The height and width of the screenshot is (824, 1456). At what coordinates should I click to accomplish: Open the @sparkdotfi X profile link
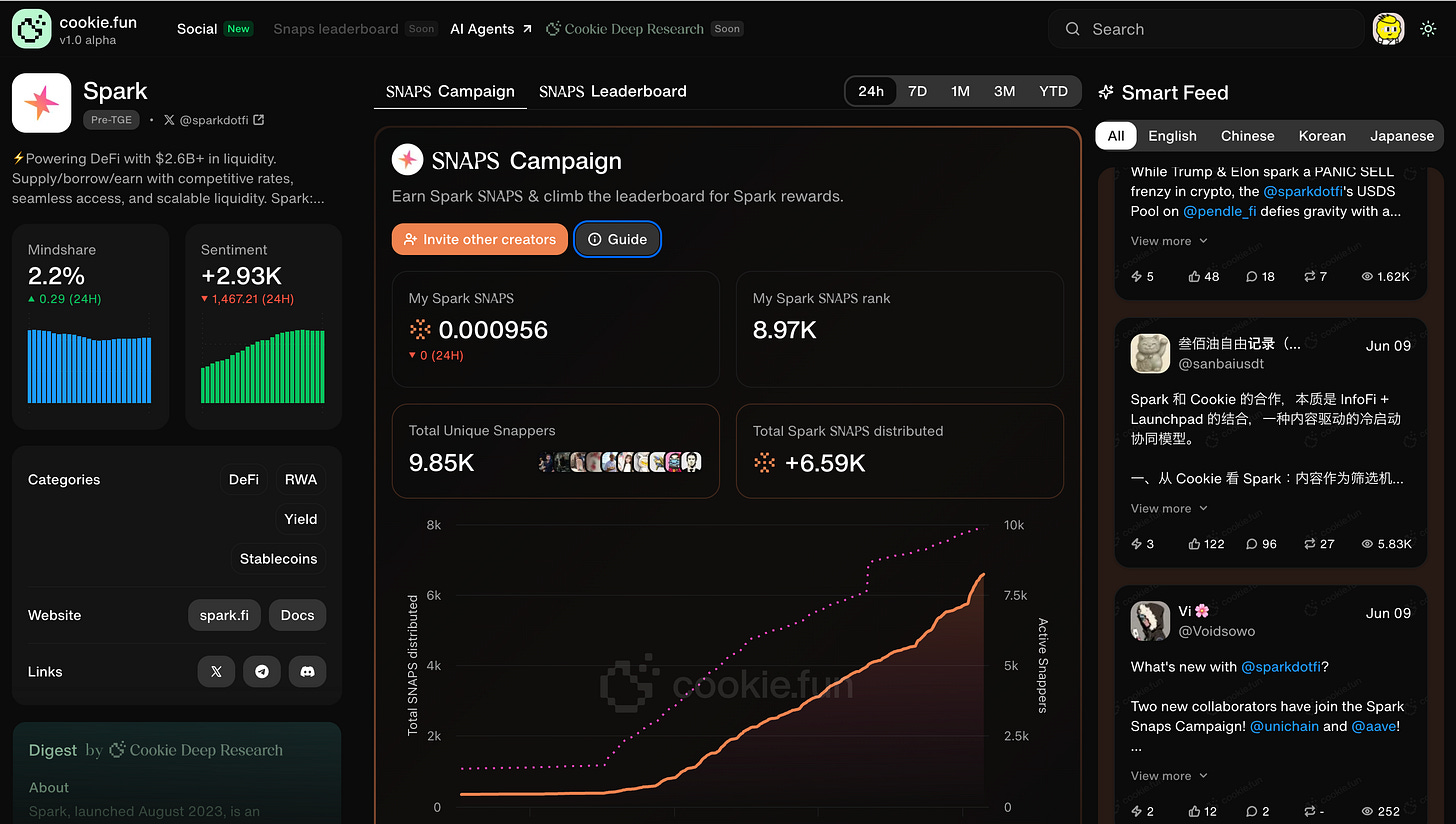click(x=215, y=120)
